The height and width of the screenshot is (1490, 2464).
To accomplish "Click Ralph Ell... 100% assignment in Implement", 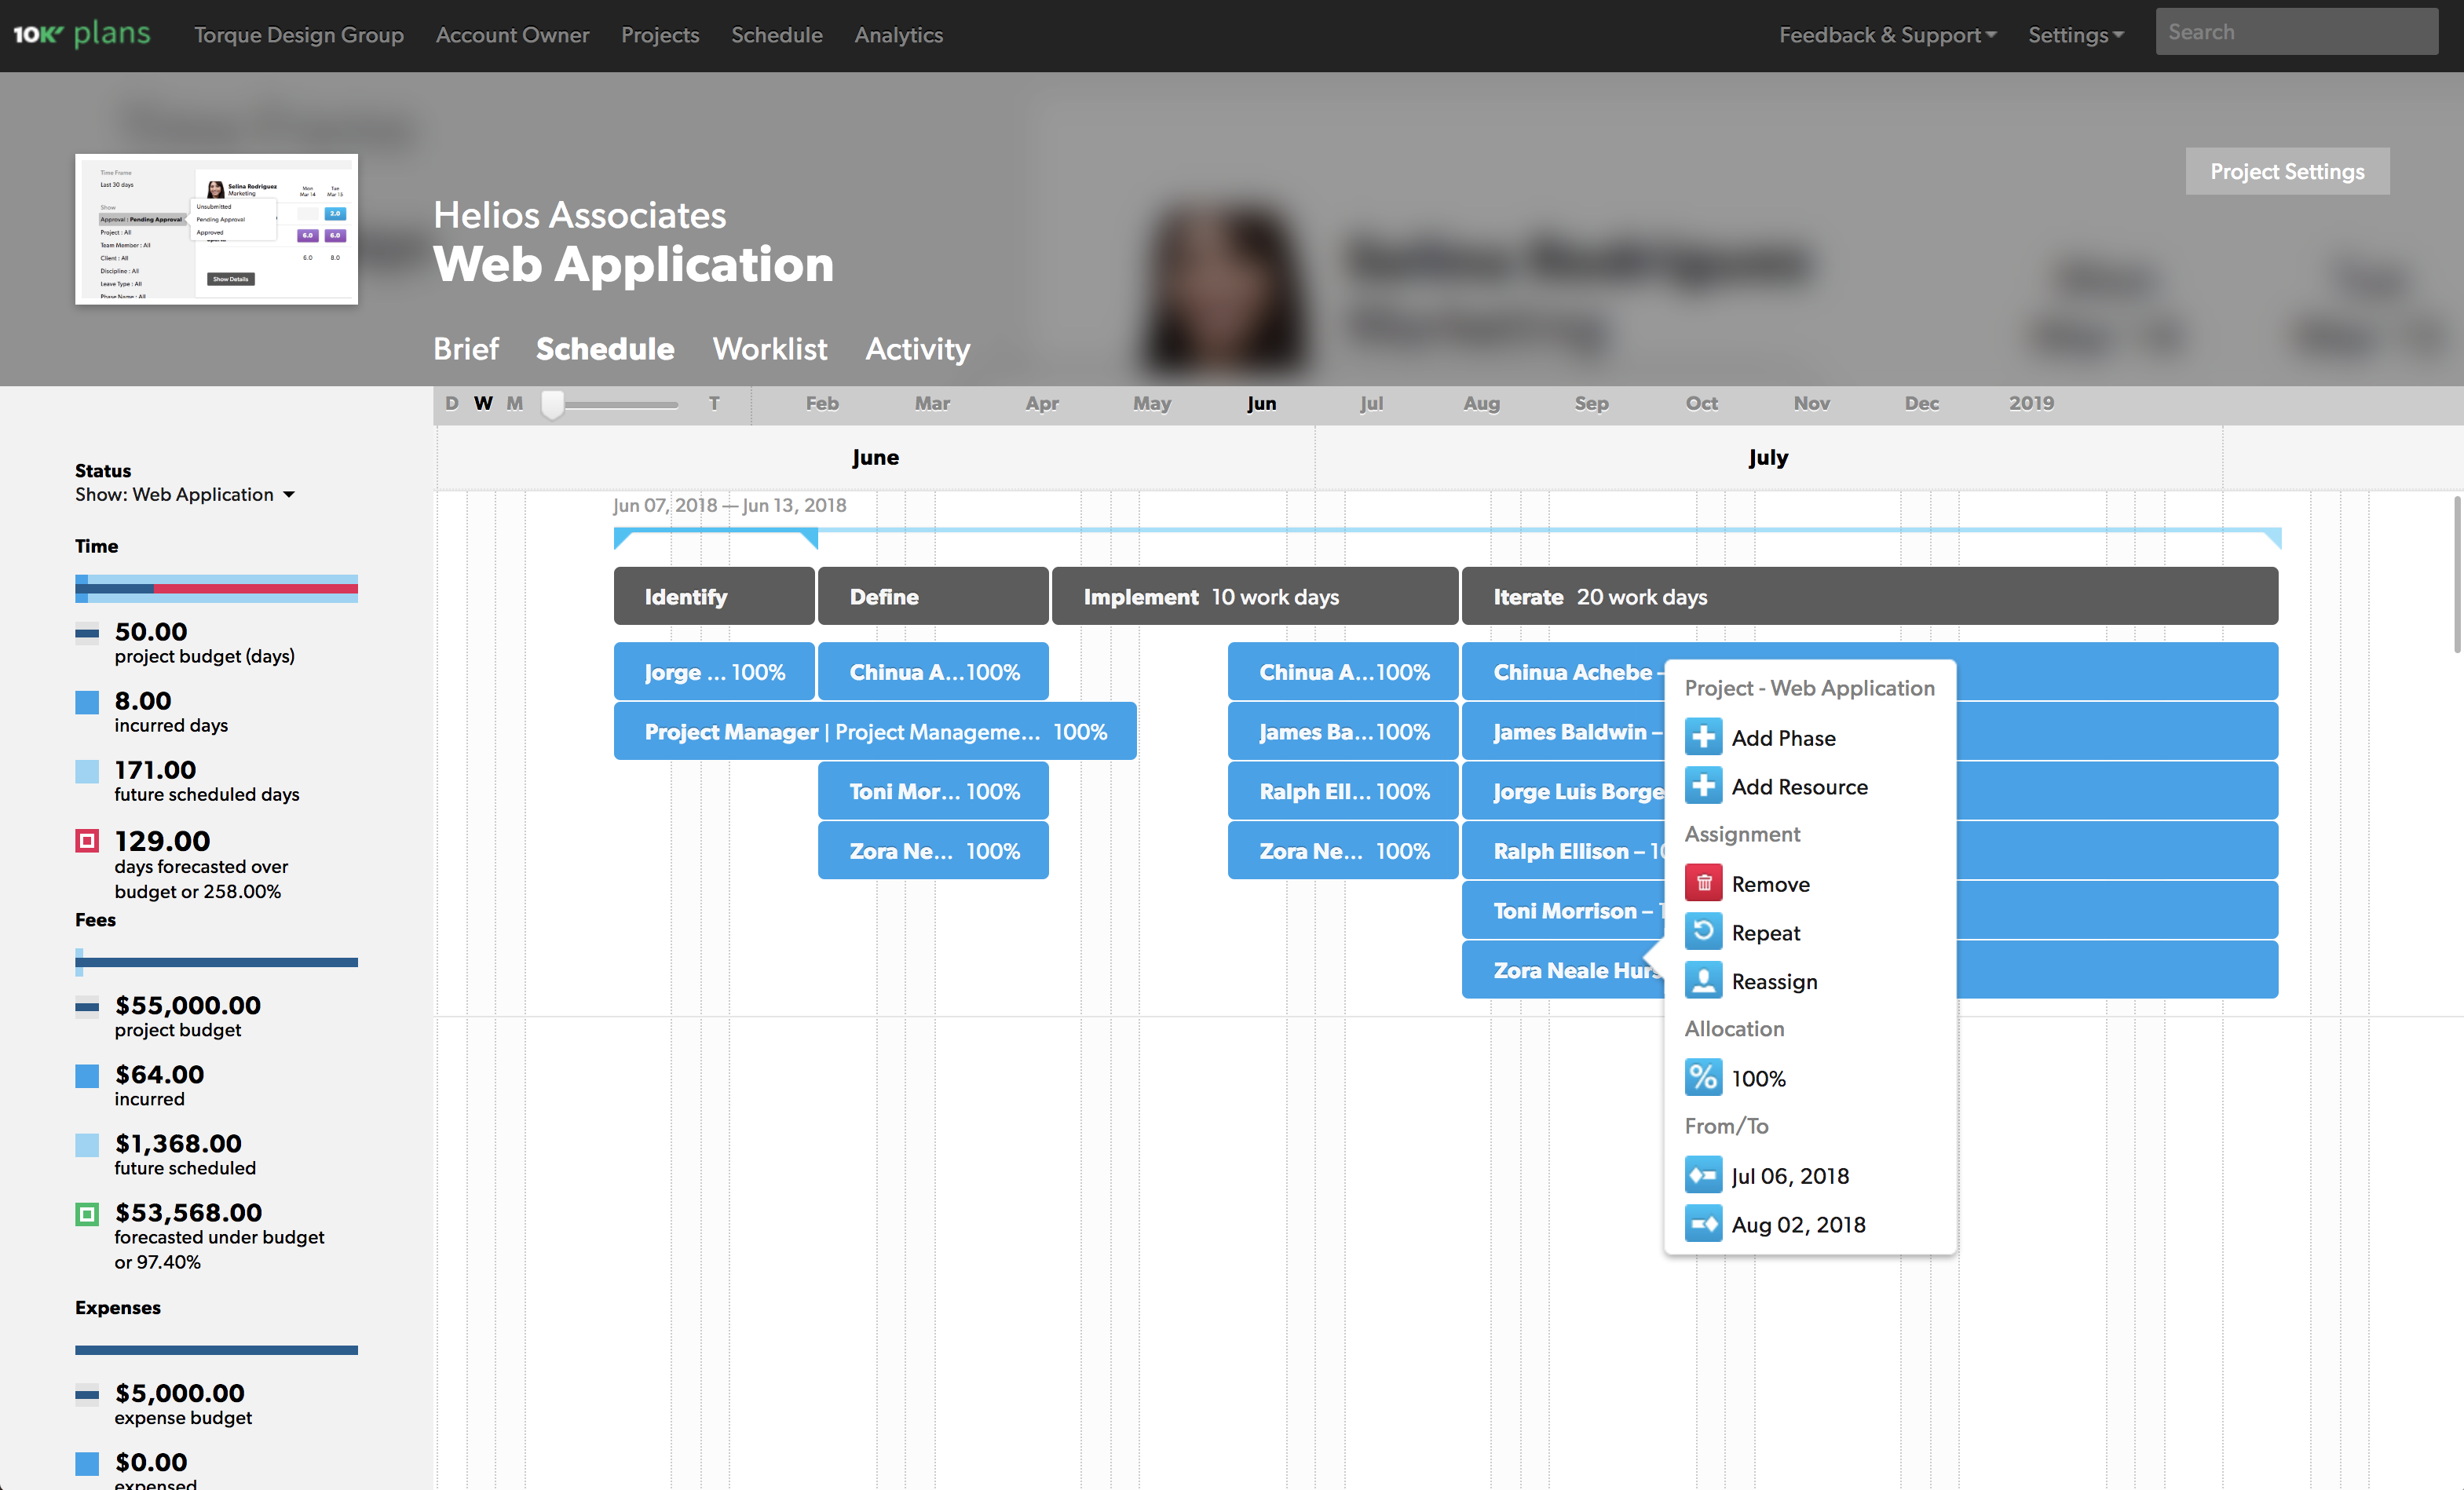I will (1343, 791).
